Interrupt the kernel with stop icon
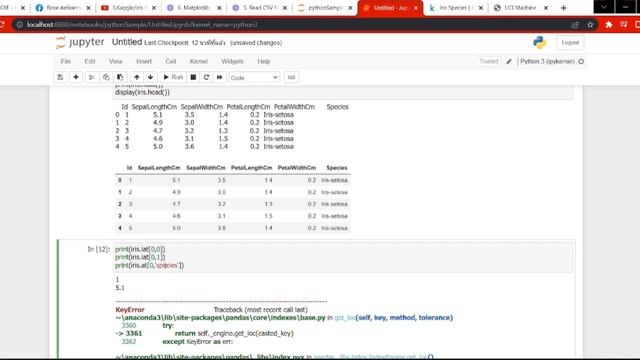The width and height of the screenshot is (640, 360). (193, 77)
